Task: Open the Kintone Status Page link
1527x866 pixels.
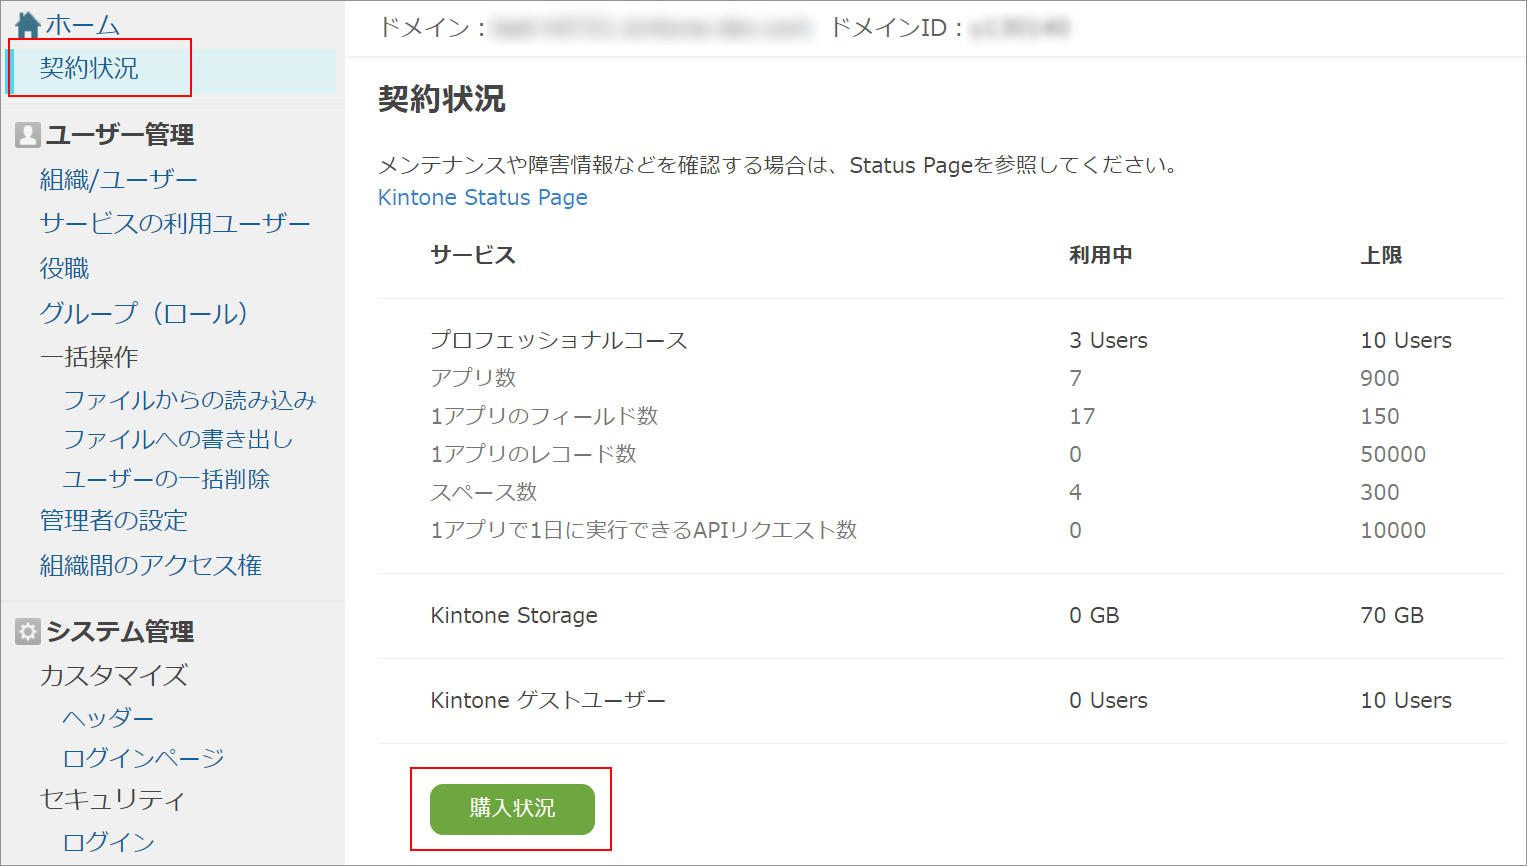Action: (483, 197)
